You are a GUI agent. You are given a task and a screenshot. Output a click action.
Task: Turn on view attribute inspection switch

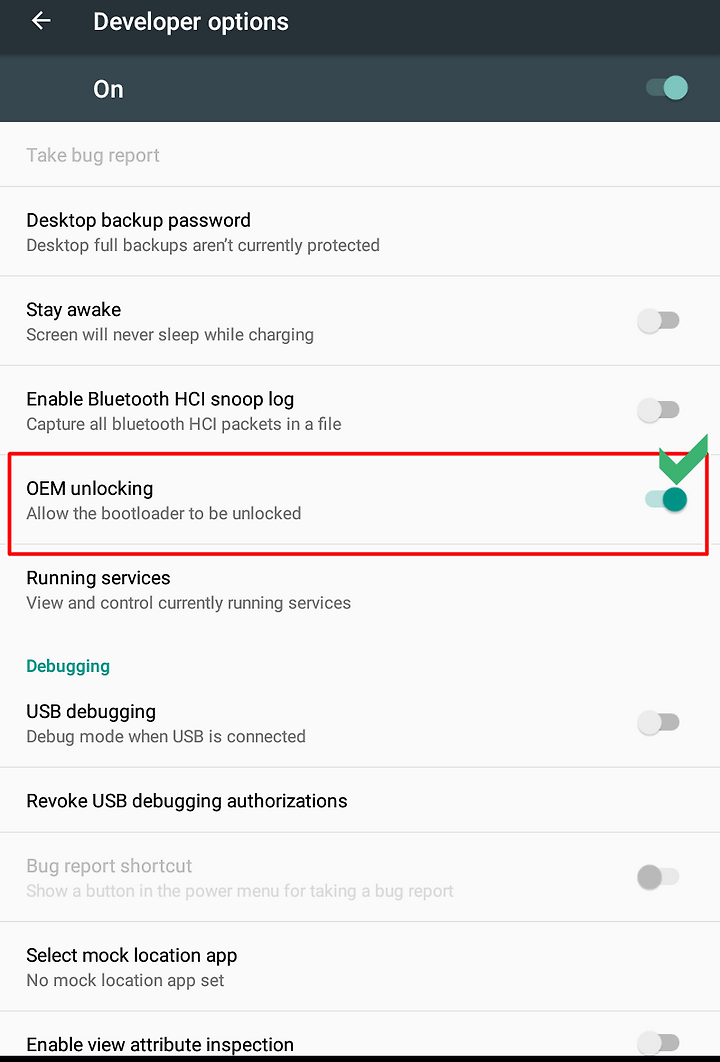click(x=658, y=1042)
